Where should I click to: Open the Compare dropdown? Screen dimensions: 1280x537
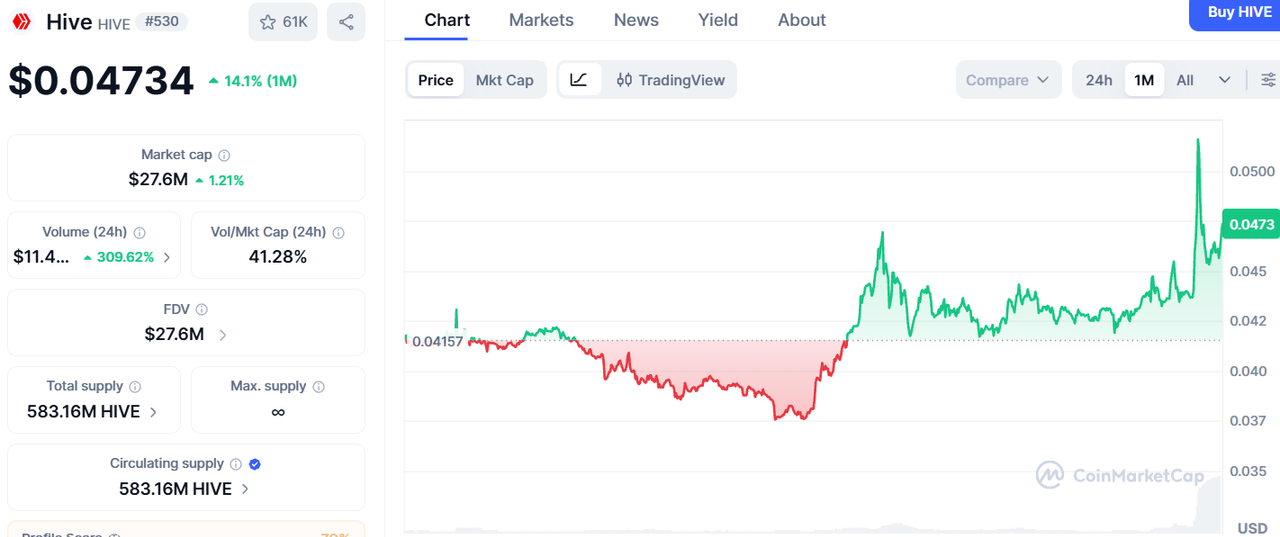click(1009, 80)
